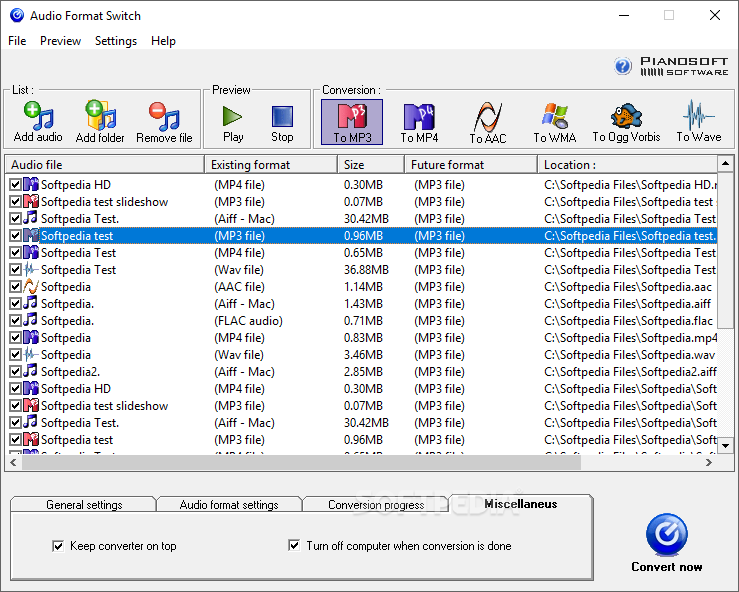The height and width of the screenshot is (592, 739).
Task: Click the horizontal scrollbar thumb
Action: point(301,463)
